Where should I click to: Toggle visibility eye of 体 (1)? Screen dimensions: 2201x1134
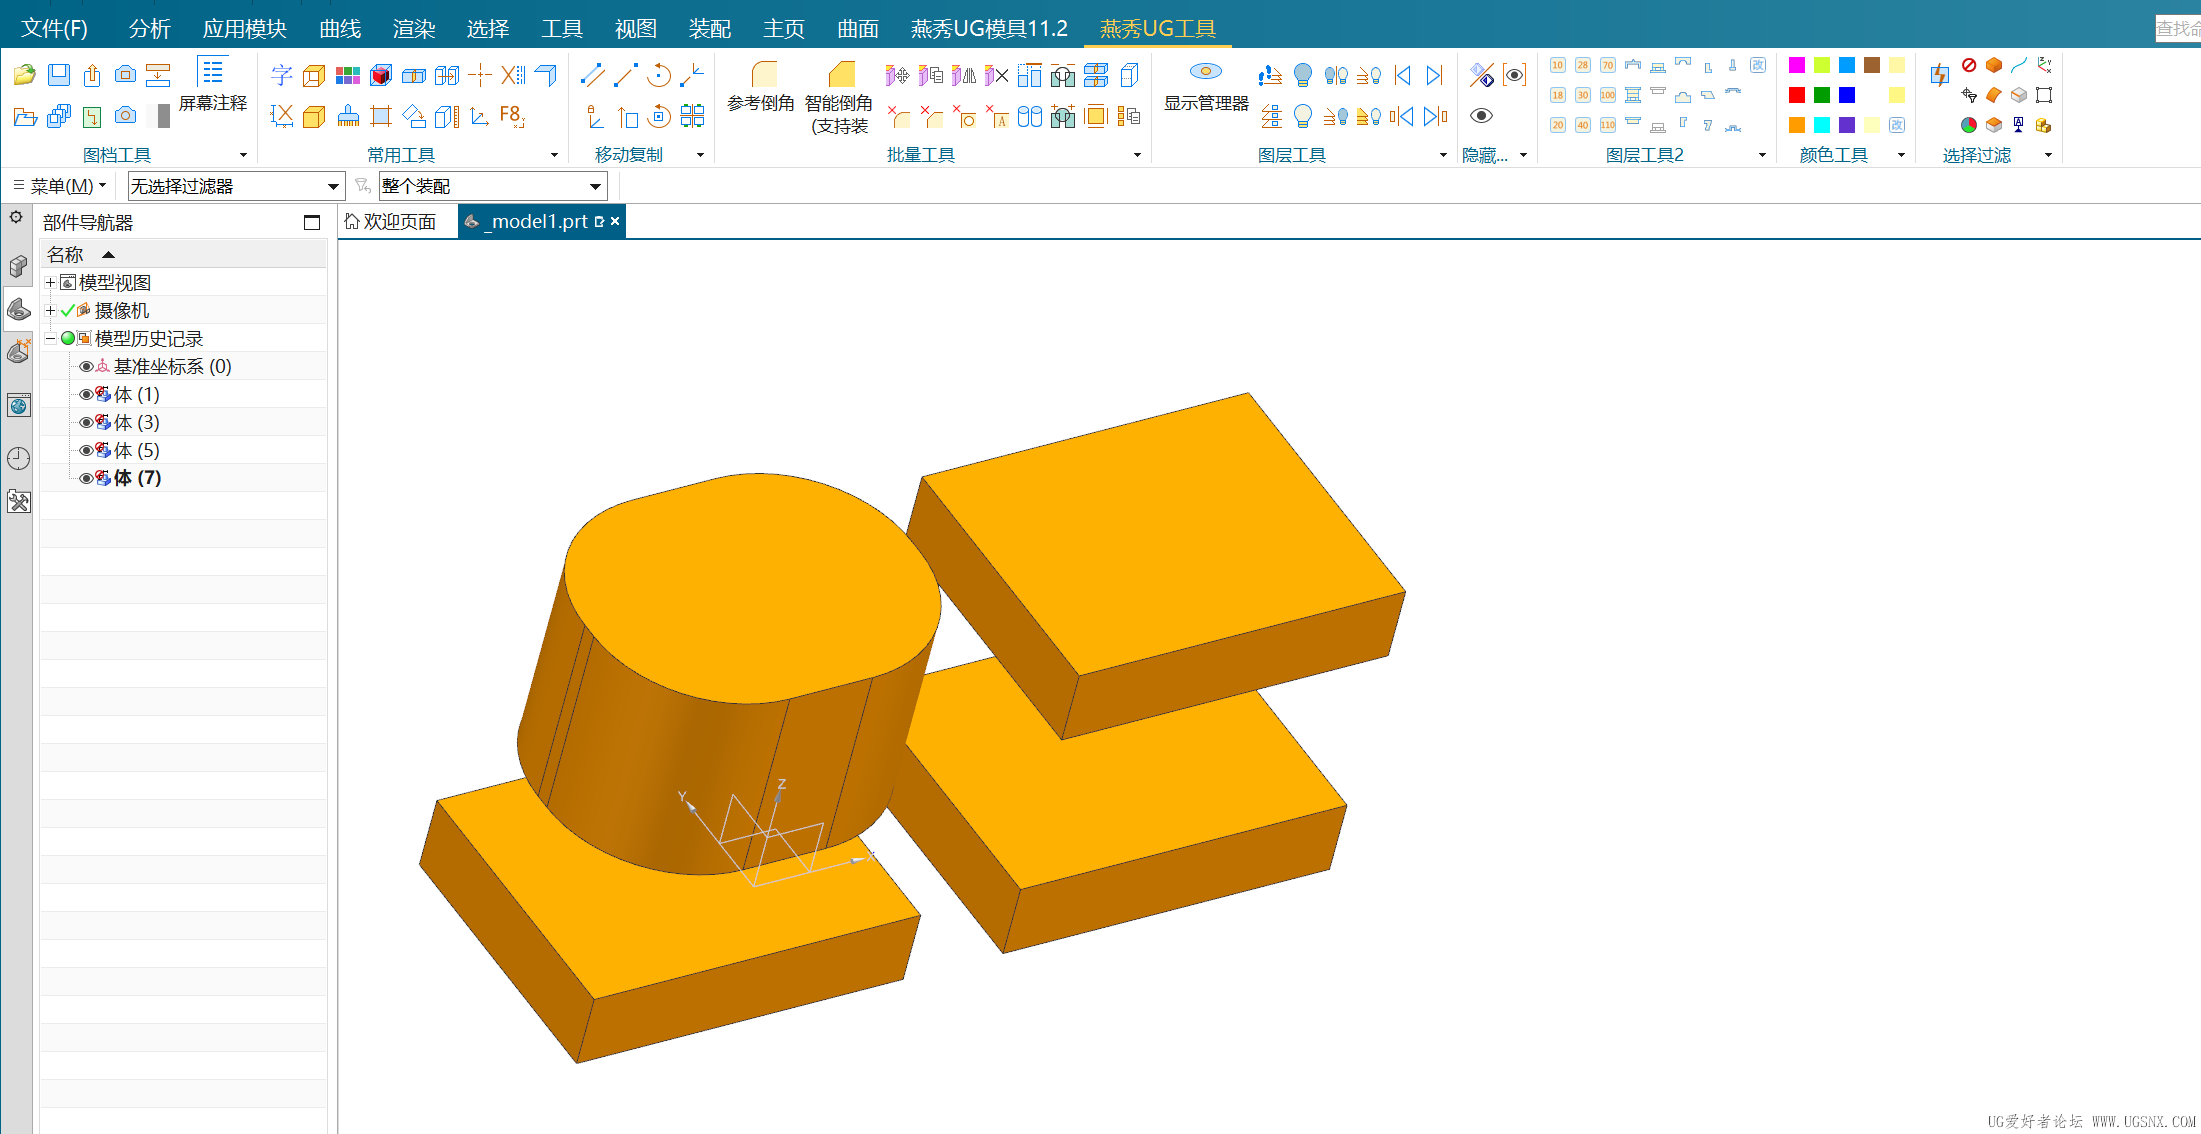click(86, 395)
